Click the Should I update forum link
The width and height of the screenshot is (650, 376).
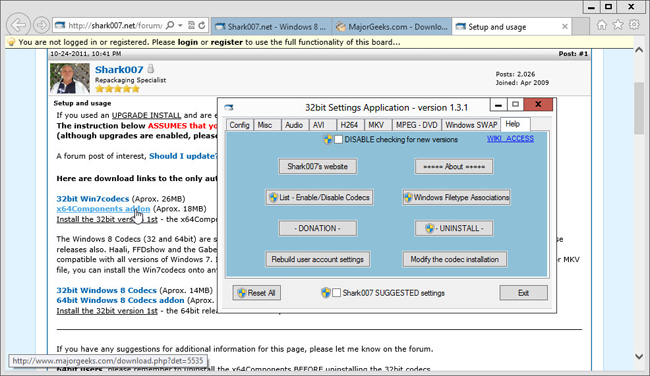click(x=183, y=156)
